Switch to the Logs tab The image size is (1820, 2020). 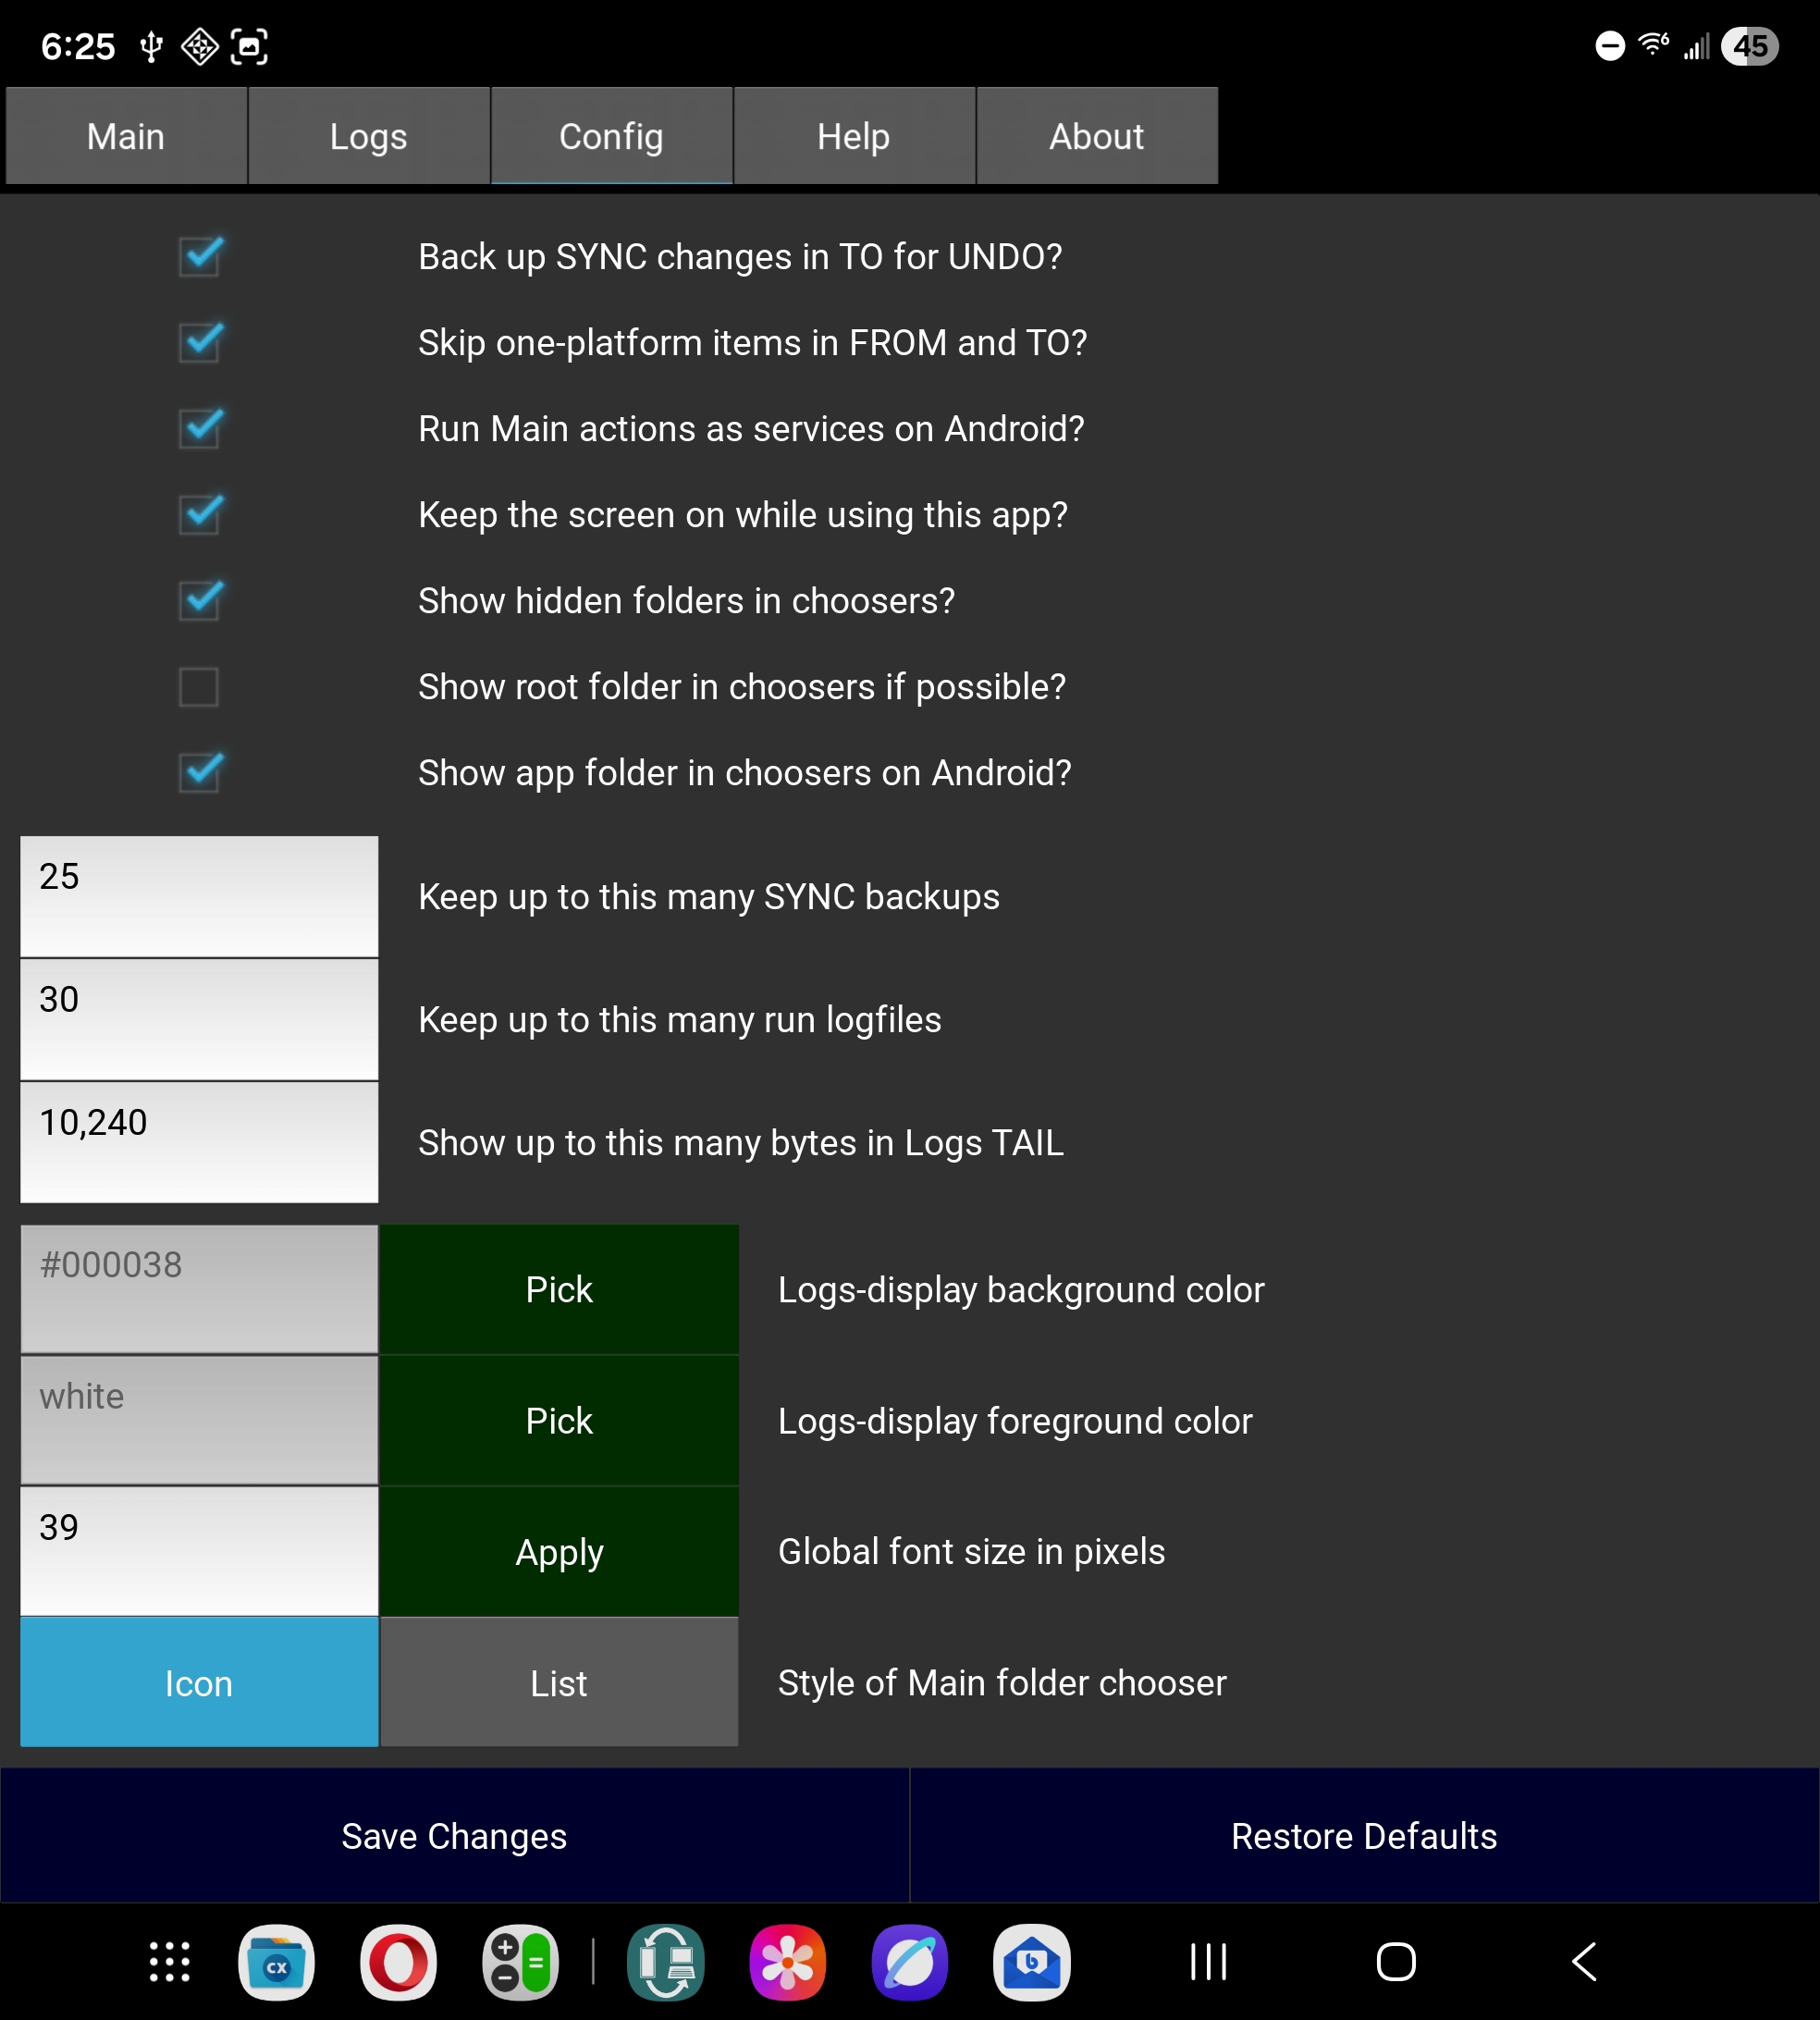coord(368,136)
